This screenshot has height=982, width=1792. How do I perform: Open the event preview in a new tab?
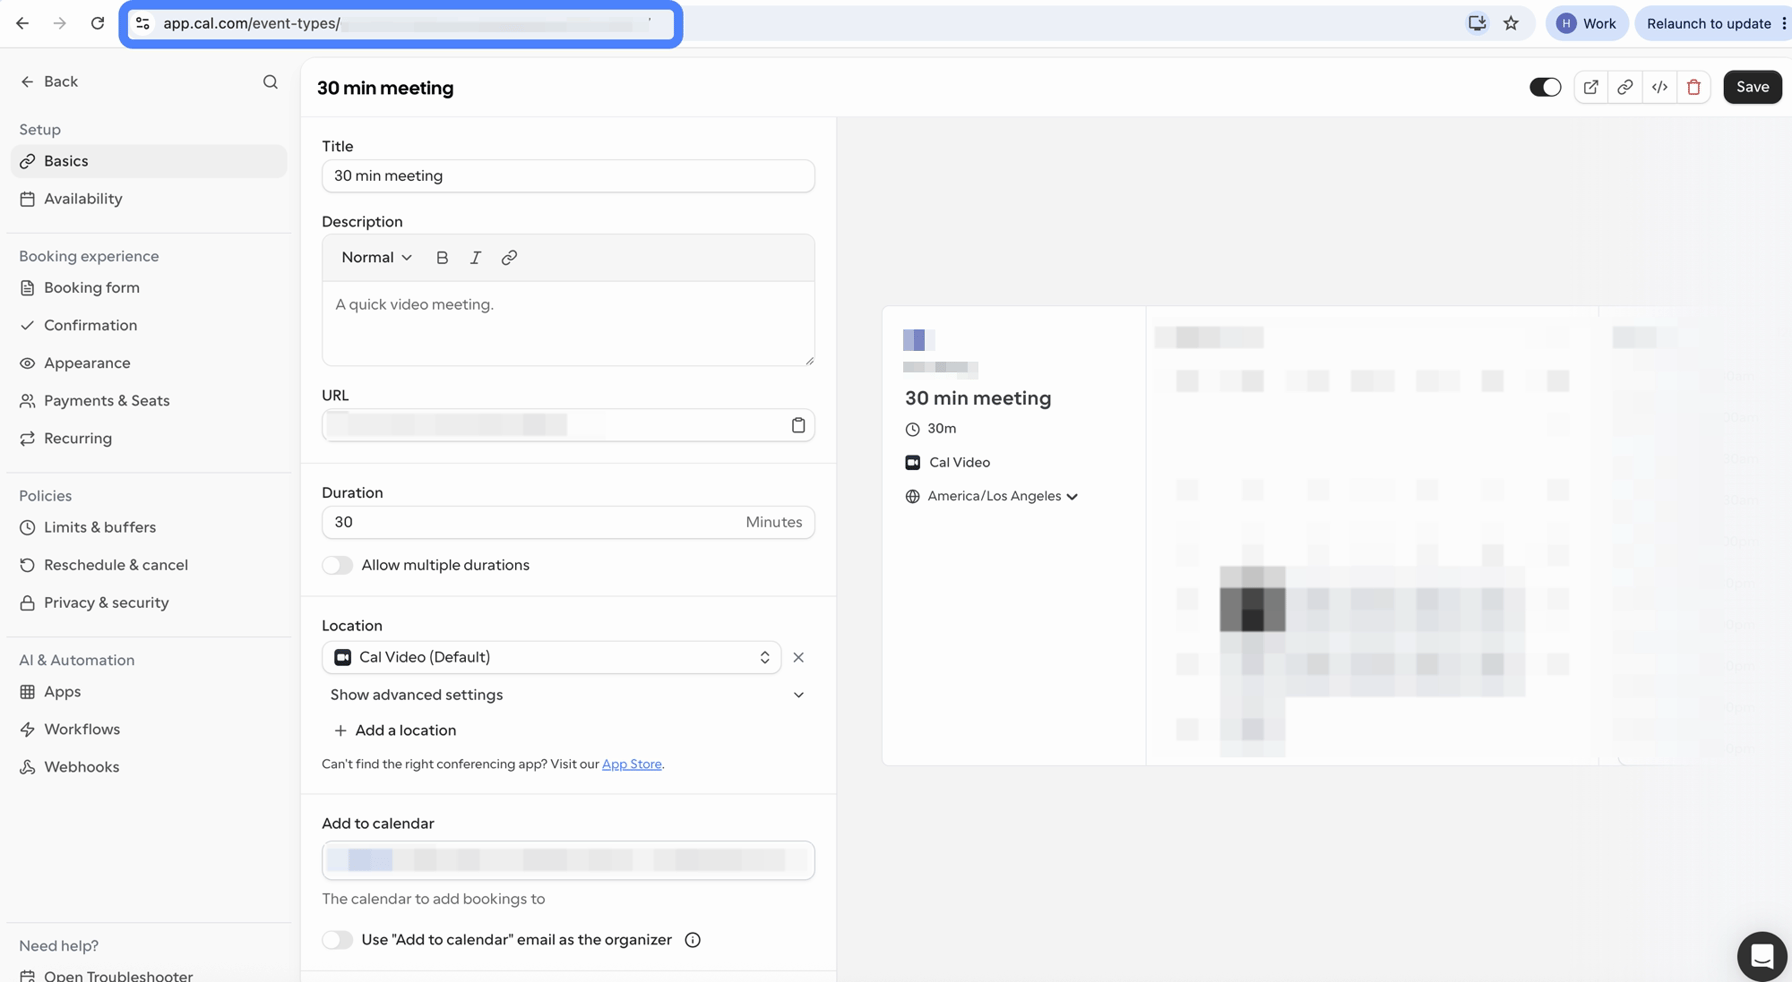[1590, 87]
